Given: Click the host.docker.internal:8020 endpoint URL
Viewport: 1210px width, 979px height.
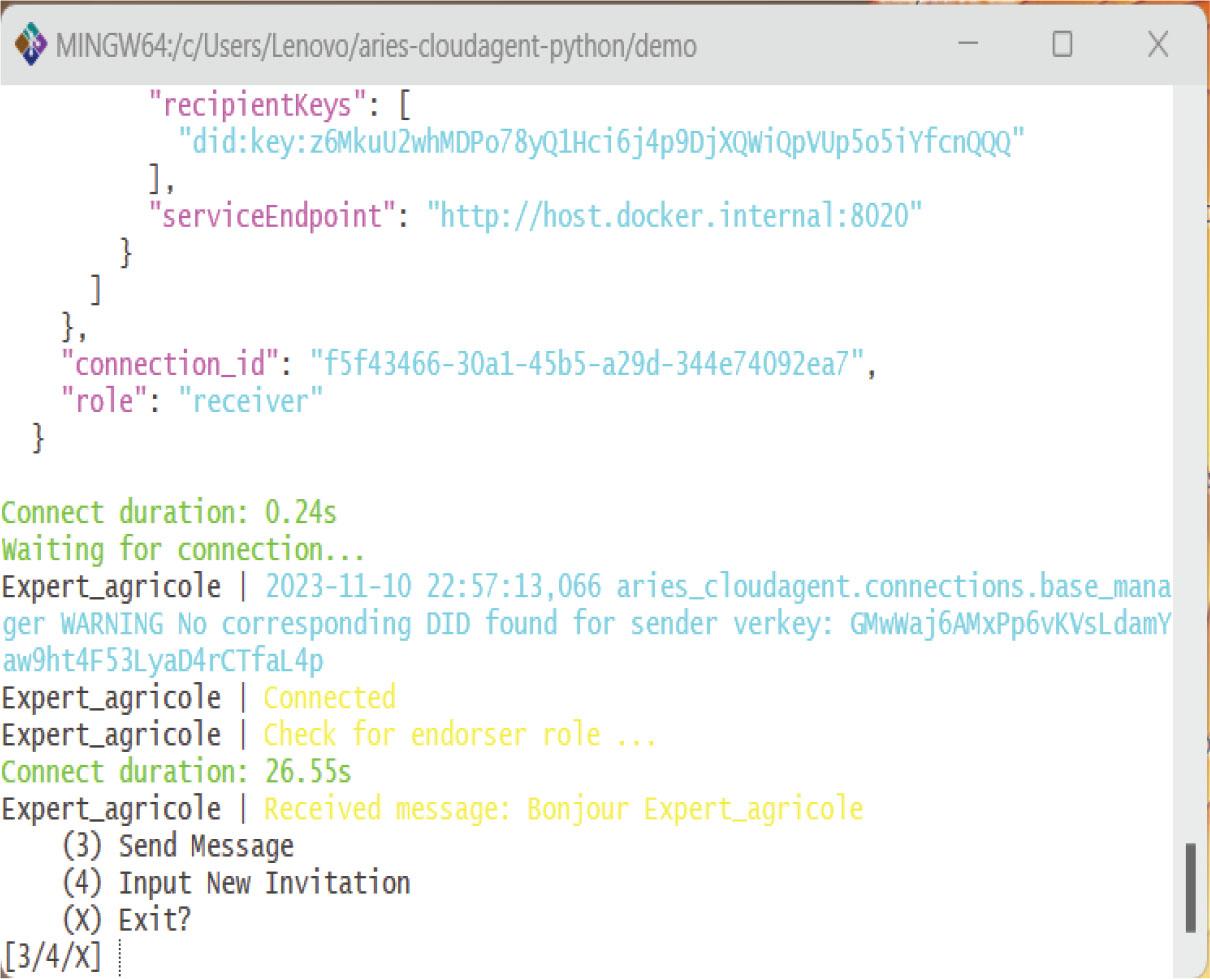Looking at the screenshot, I should point(675,215).
